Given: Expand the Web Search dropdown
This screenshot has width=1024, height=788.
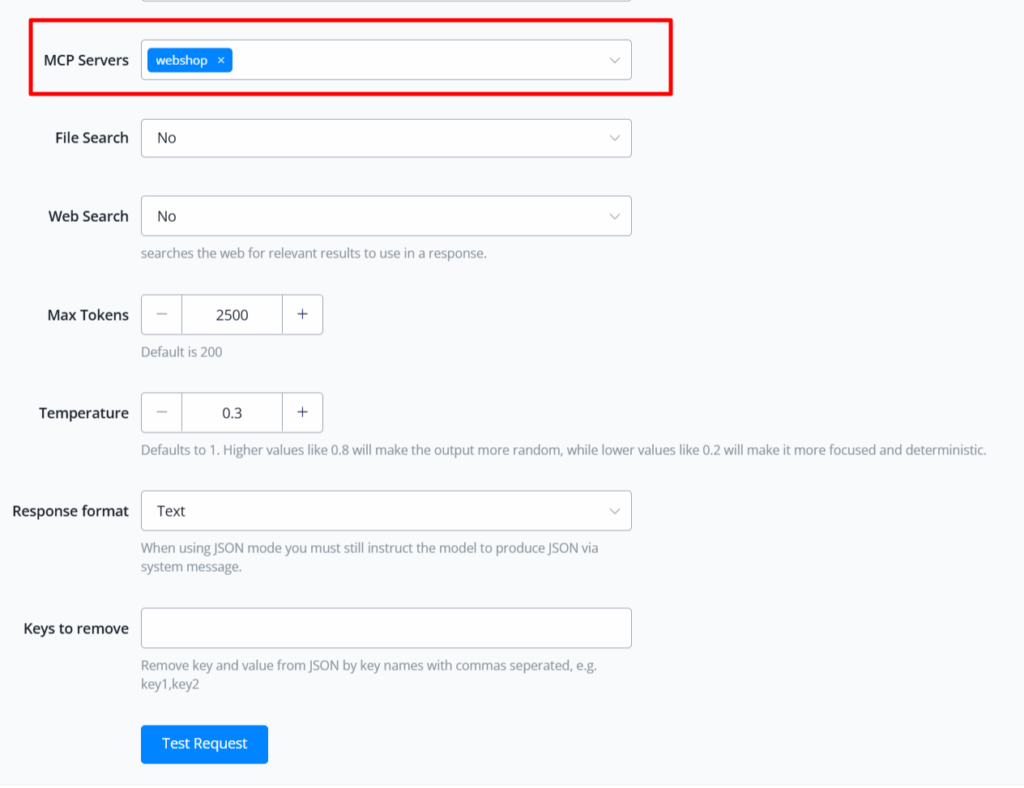Looking at the screenshot, I should pos(385,216).
